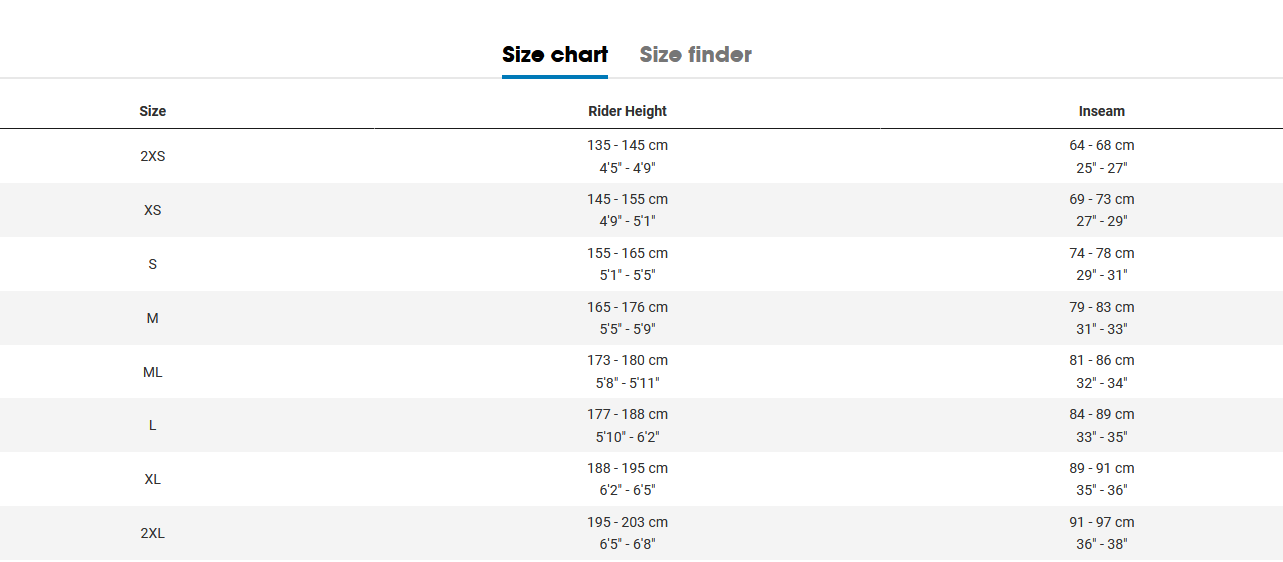The image size is (1283, 562).
Task: Click the 81 - 86 cm inseam value
Action: click(x=1102, y=360)
